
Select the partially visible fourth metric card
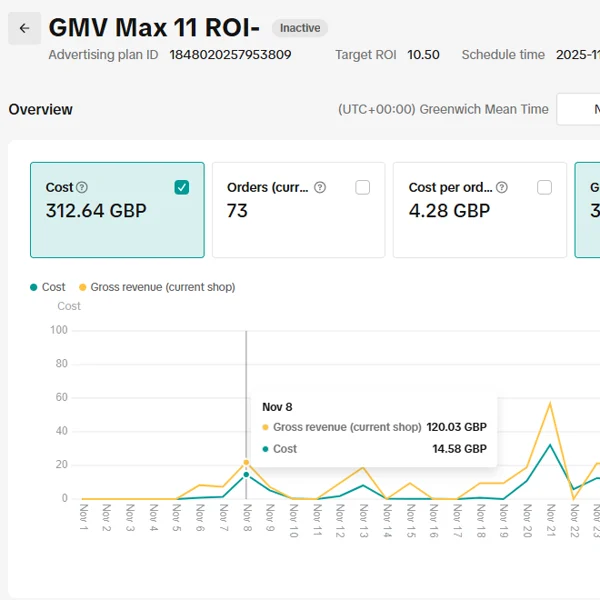coord(587,210)
